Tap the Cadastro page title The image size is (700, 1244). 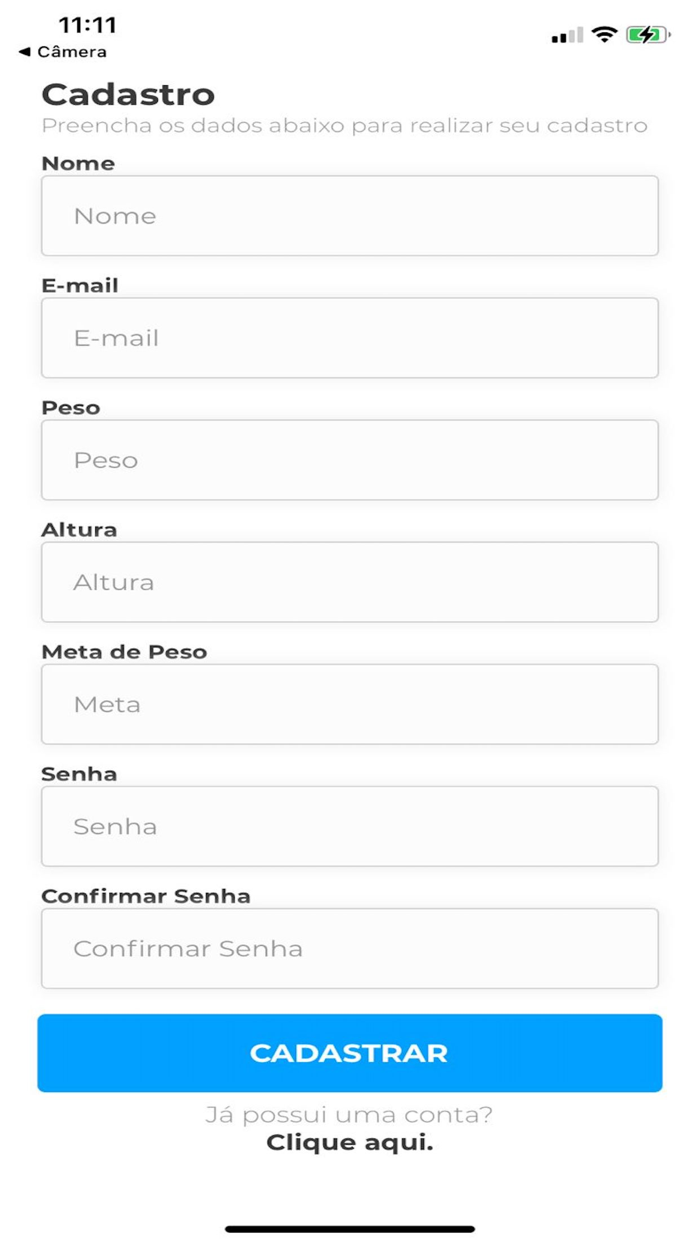[128, 93]
